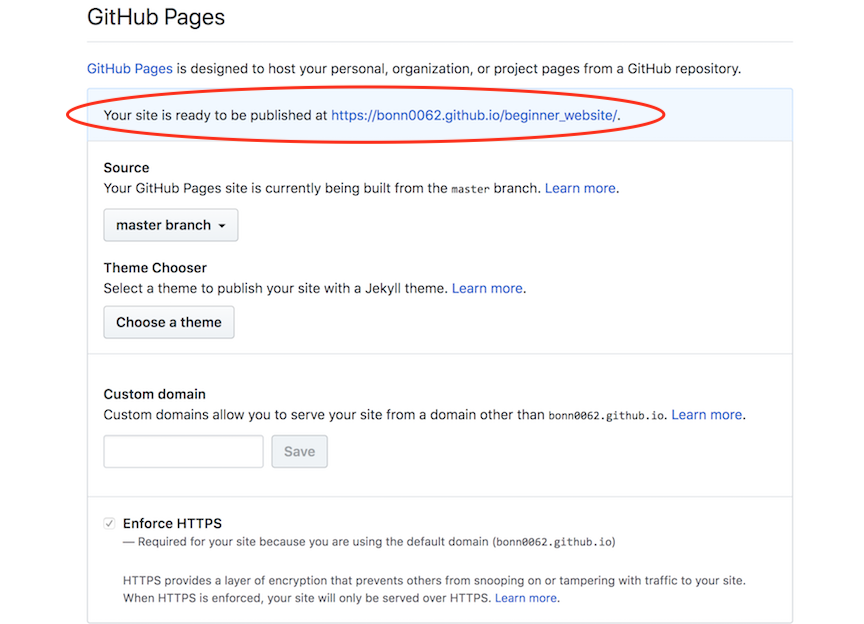Click the caret arrow on master branch
Screen dimensions: 864x624
pos(222,226)
